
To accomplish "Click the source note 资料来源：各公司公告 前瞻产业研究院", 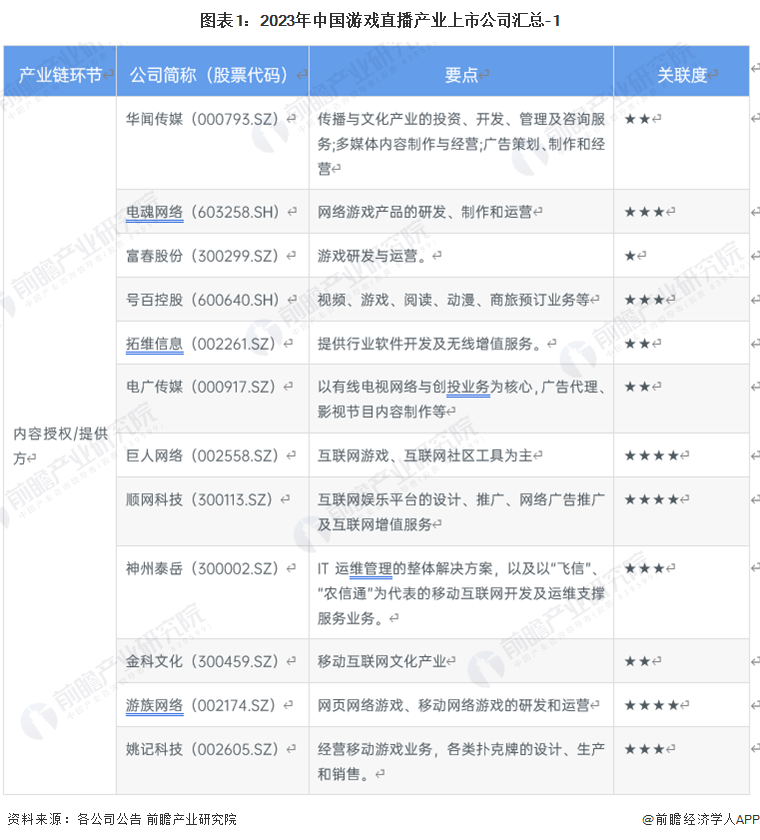I will click(x=122, y=819).
